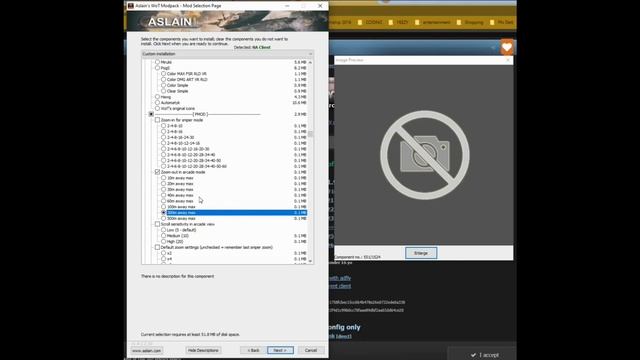Tick the 'Default zoom settings' checkbox
Screen dimensions: 640x360
157,247
